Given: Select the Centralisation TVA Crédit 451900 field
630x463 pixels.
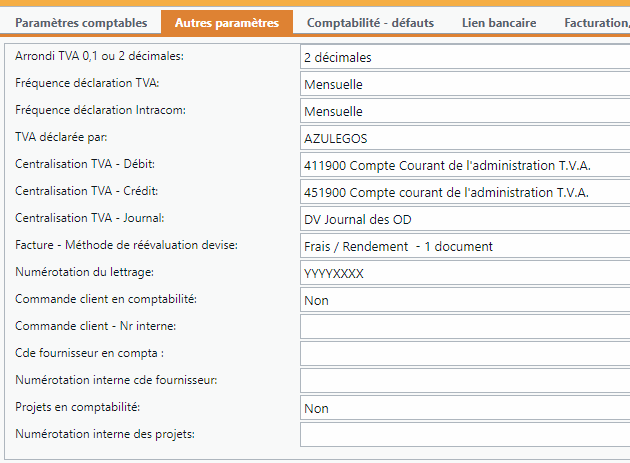Looking at the screenshot, I should (465, 192).
